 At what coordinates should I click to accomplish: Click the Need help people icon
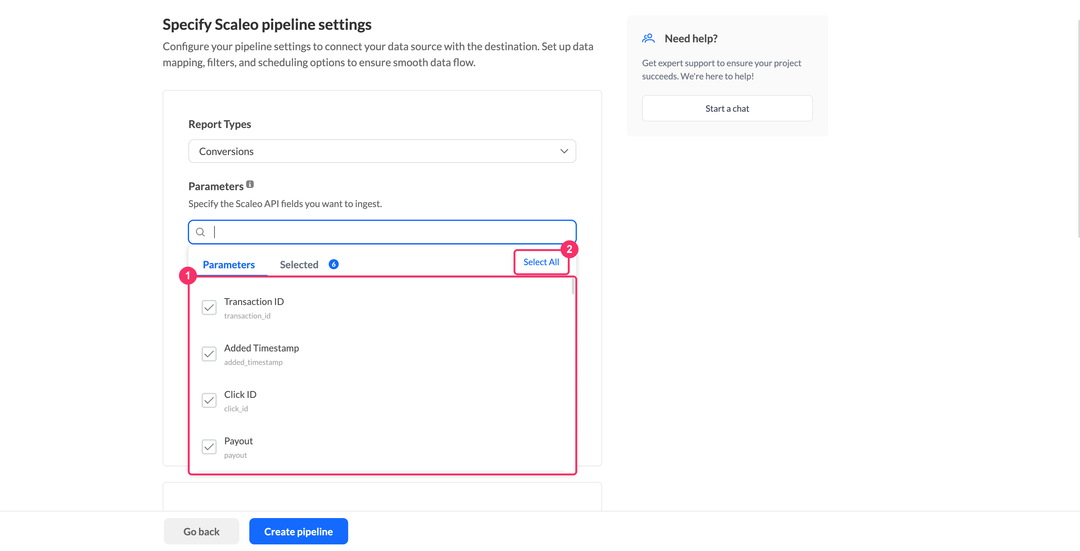point(648,38)
